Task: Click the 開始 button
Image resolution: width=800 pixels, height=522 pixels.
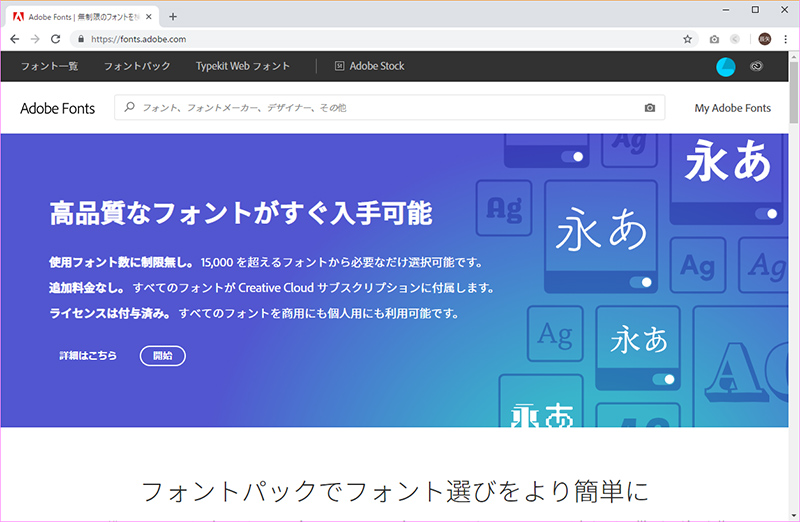Action: click(x=163, y=356)
